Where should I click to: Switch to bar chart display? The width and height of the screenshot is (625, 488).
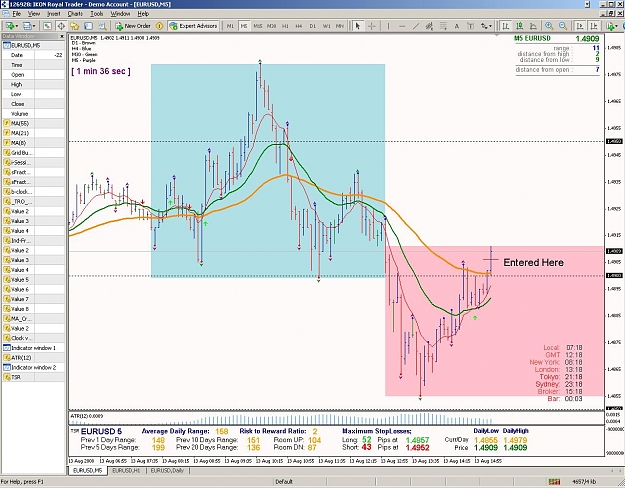coord(506,26)
